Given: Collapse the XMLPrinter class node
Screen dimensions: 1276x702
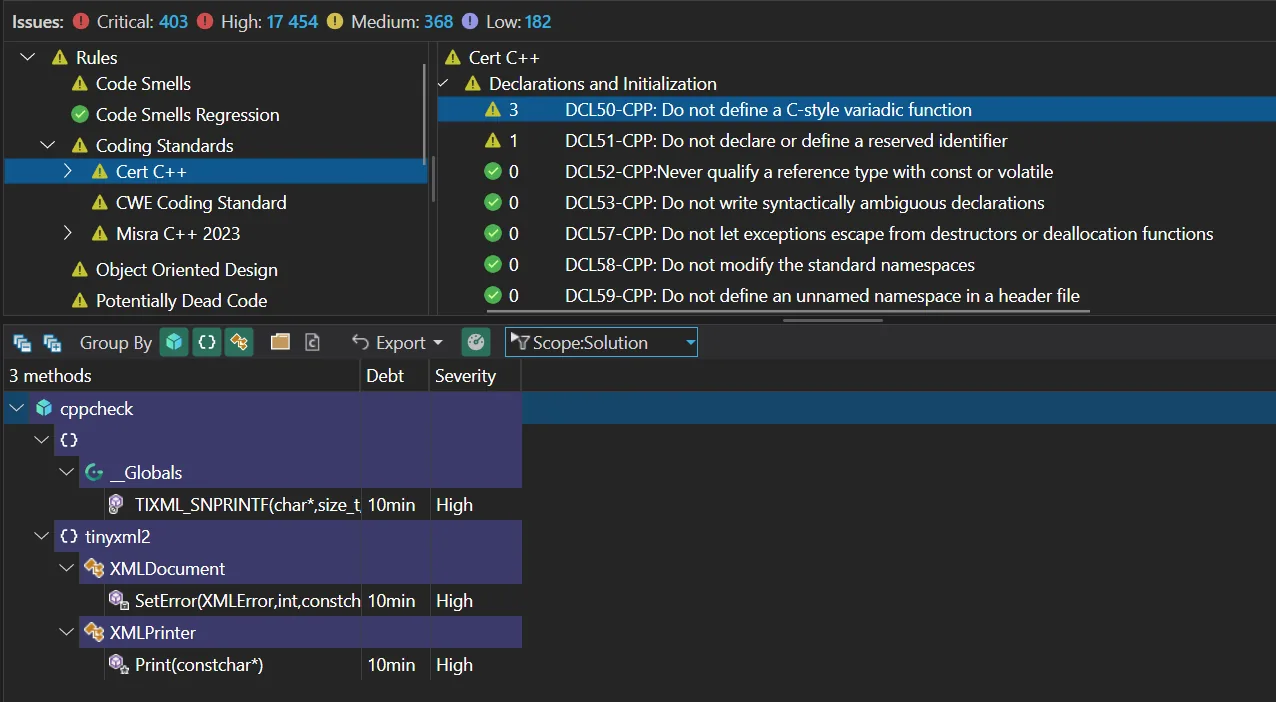Looking at the screenshot, I should point(66,632).
